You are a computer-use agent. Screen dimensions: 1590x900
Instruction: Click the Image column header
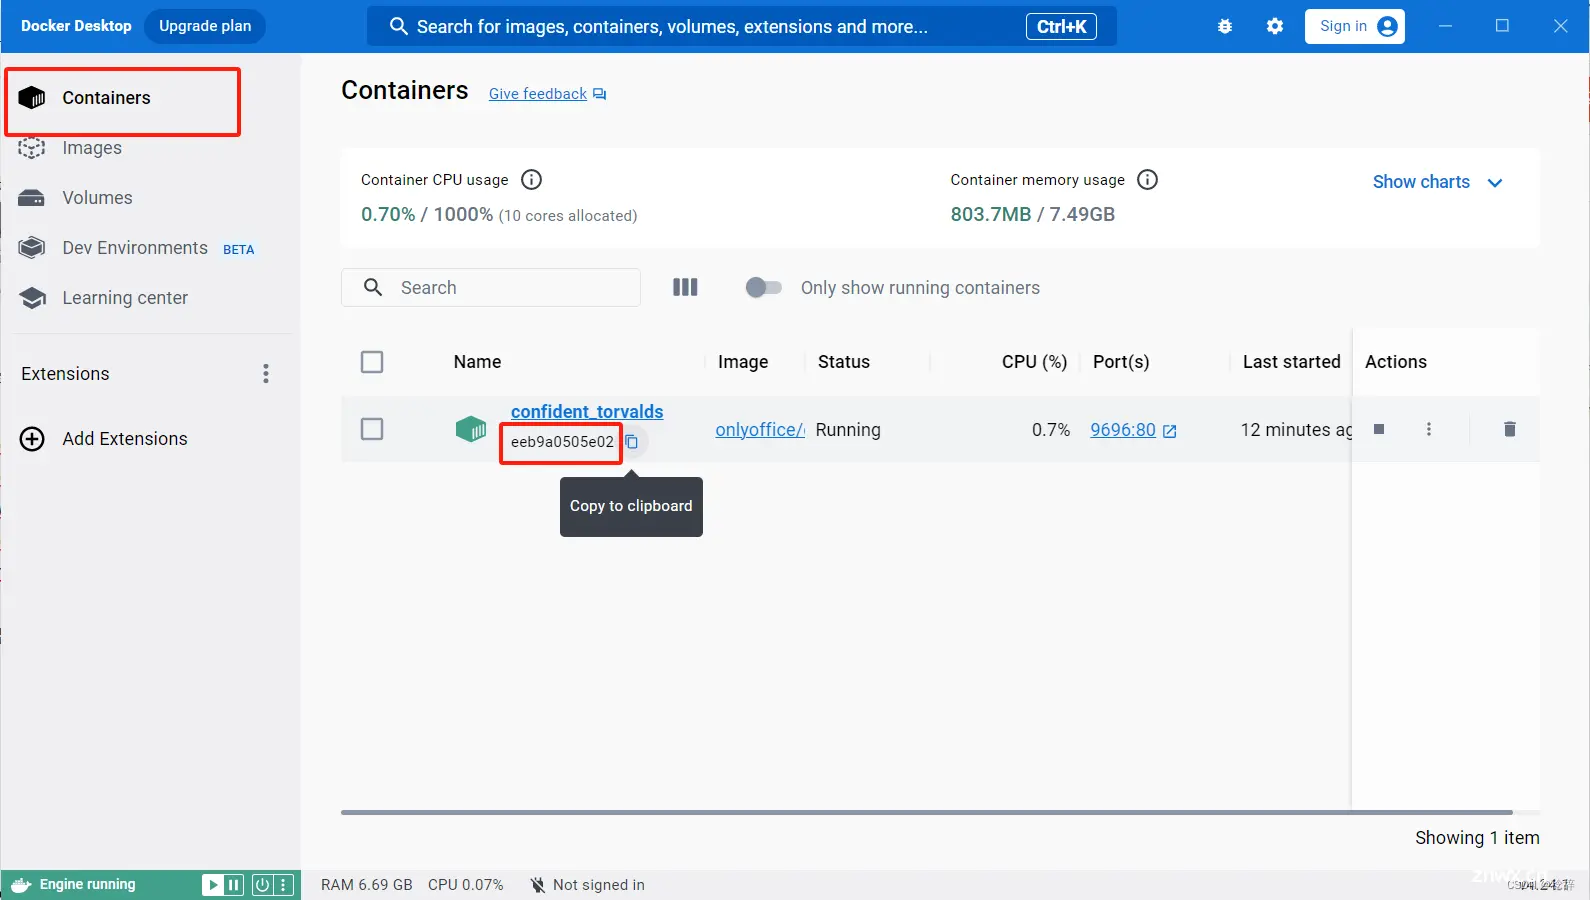point(743,362)
